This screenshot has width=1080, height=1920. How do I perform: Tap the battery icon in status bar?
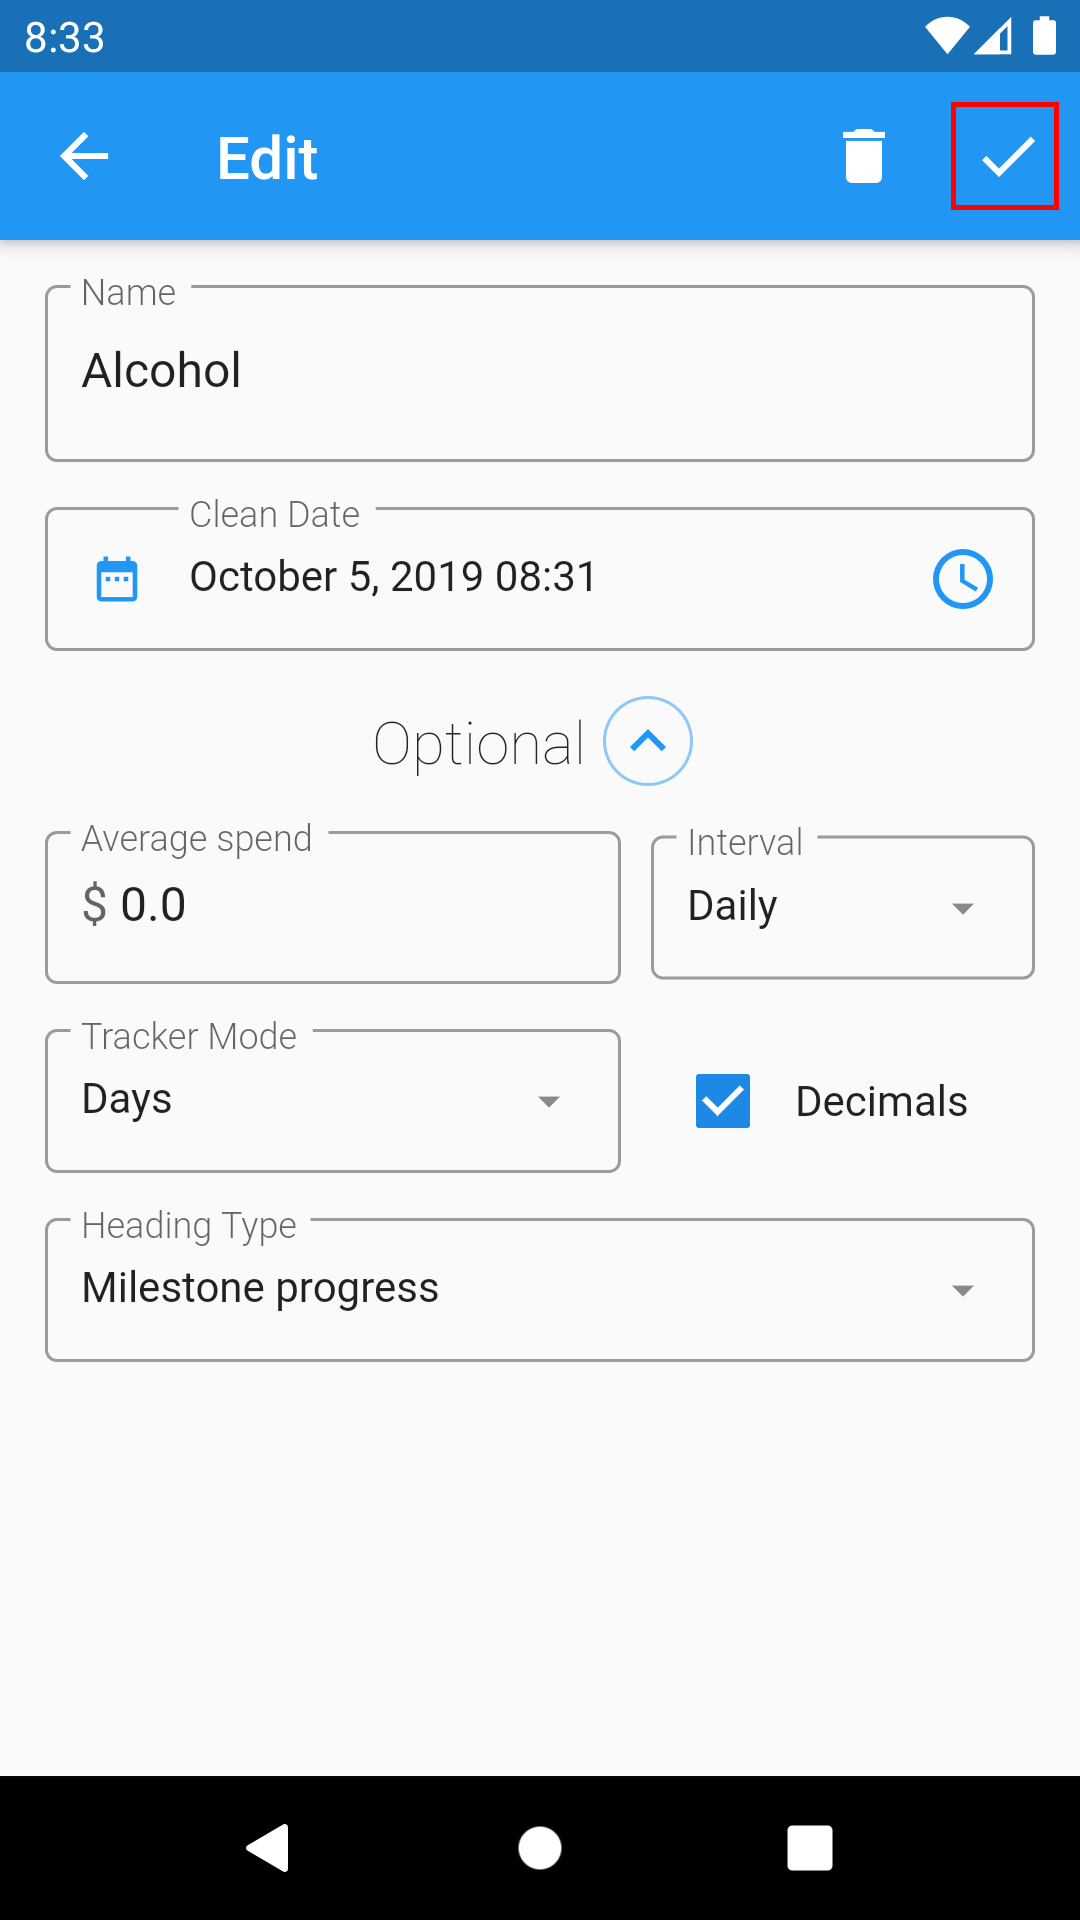click(x=1044, y=36)
